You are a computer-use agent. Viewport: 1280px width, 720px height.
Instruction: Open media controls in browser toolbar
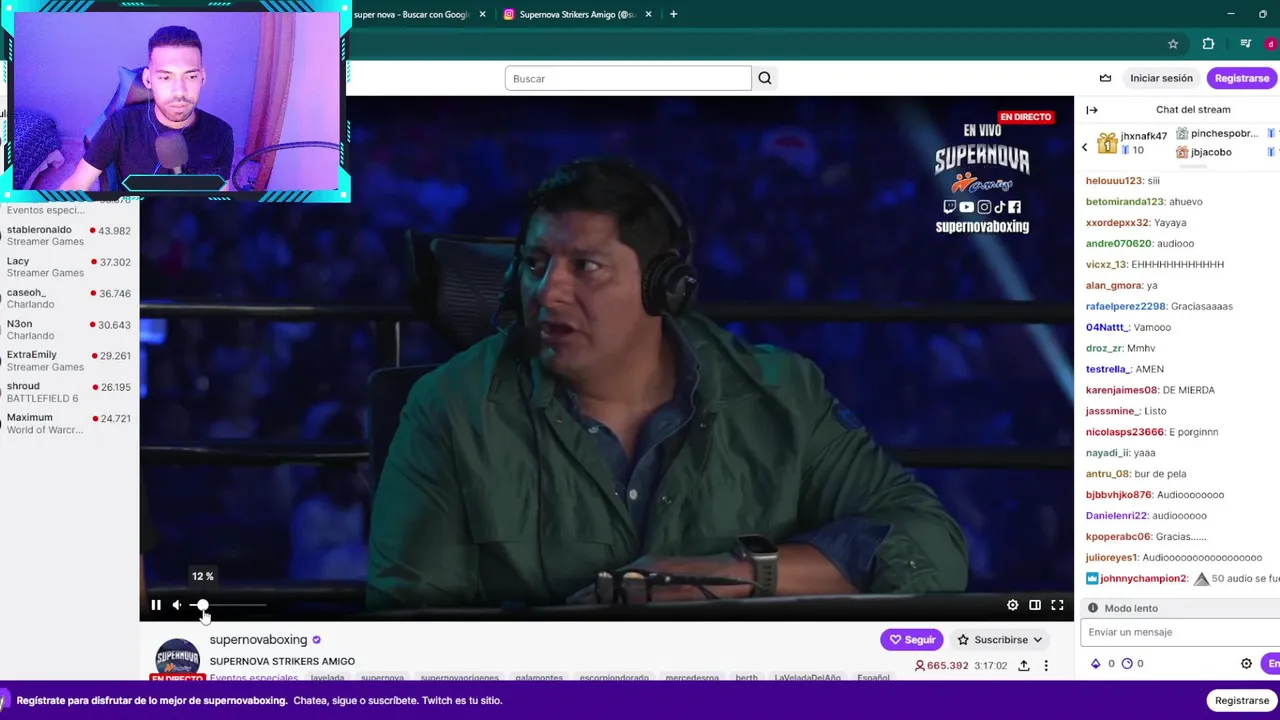click(1245, 44)
